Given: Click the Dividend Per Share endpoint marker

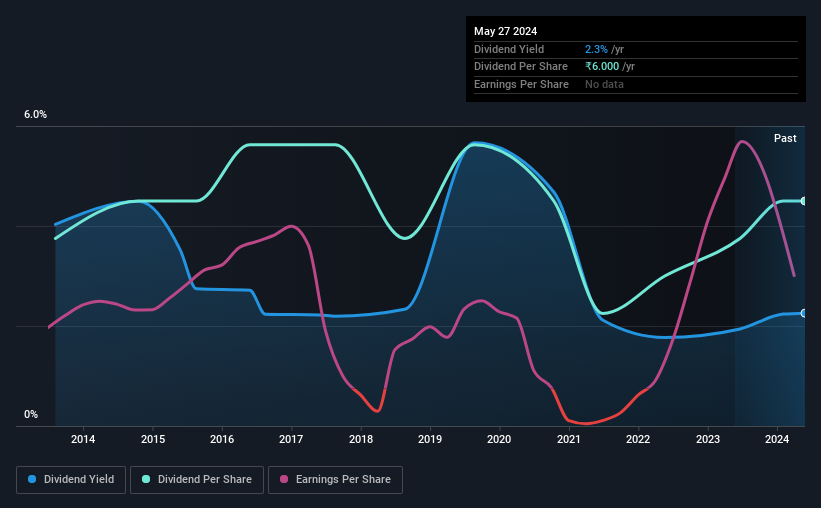Looking at the screenshot, I should pyautogui.click(x=804, y=201).
